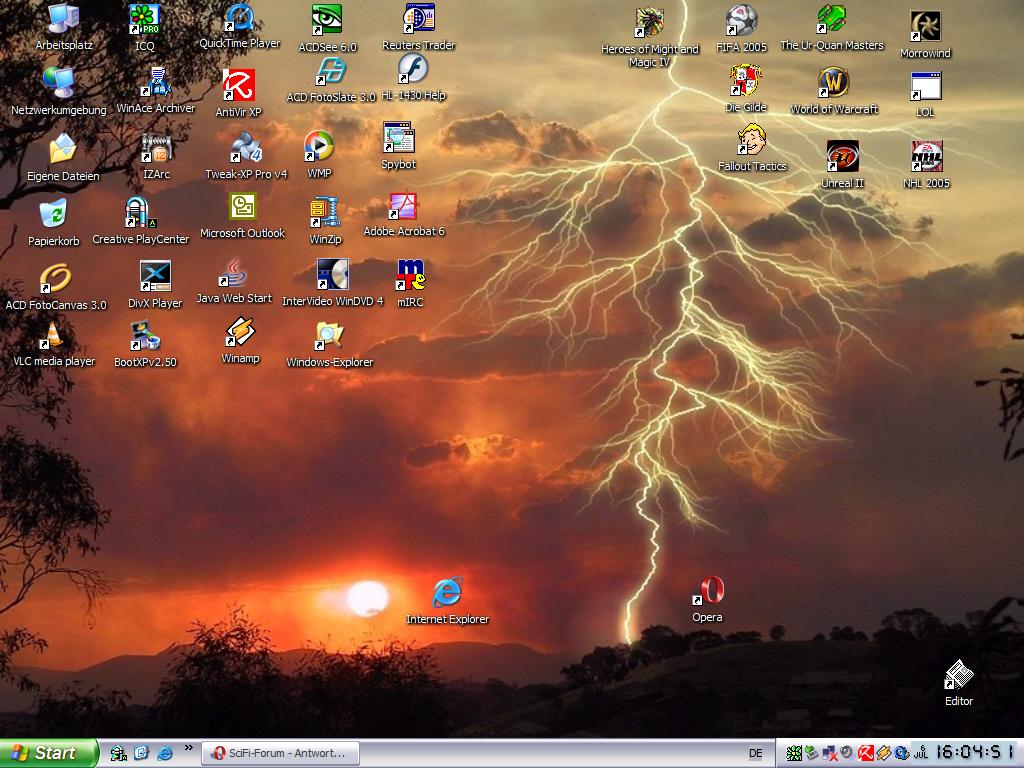Select the Opera browser desktop icon

pyautogui.click(x=708, y=592)
